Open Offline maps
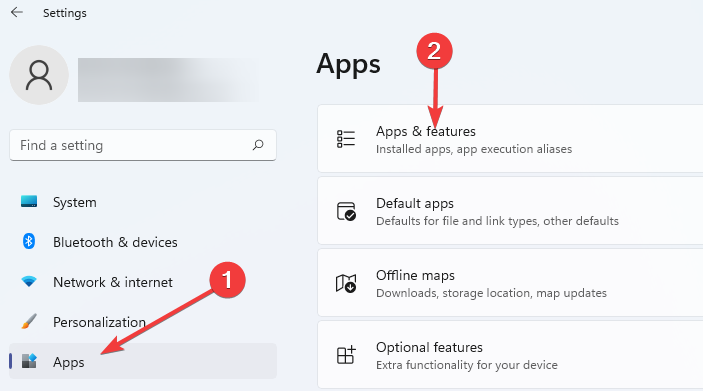Screen dimensions: 703x391 (510, 282)
